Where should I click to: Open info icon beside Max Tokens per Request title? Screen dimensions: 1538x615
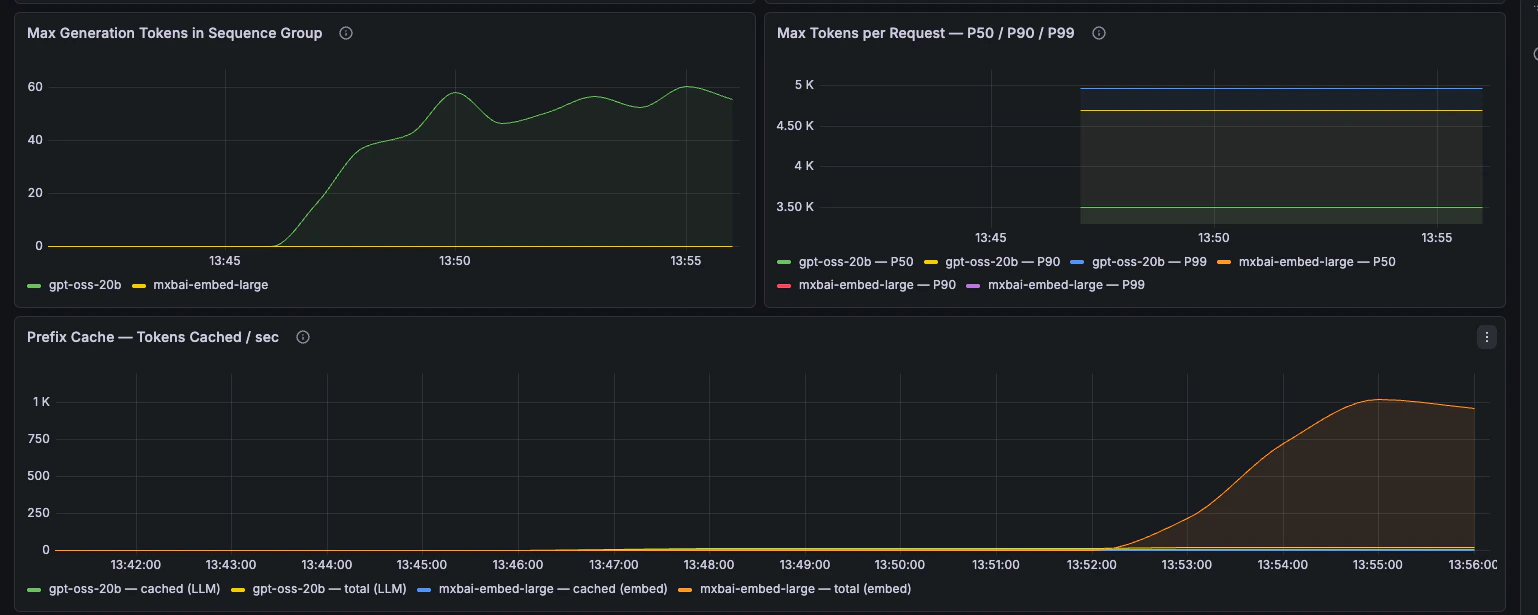tap(1098, 33)
